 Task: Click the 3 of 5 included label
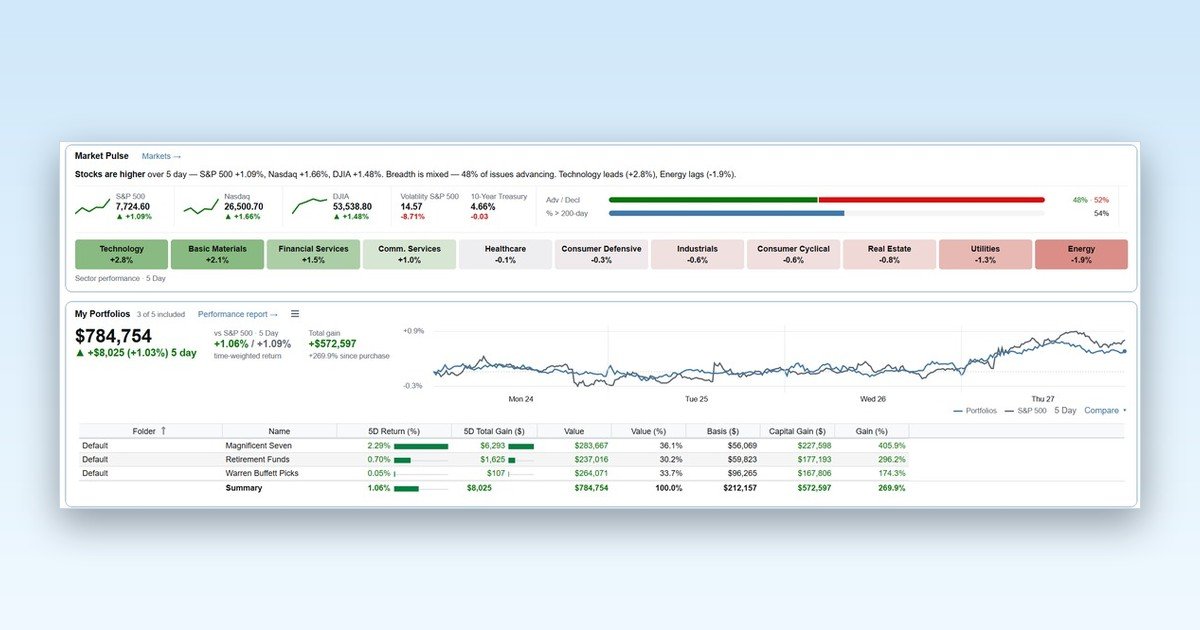click(x=161, y=314)
